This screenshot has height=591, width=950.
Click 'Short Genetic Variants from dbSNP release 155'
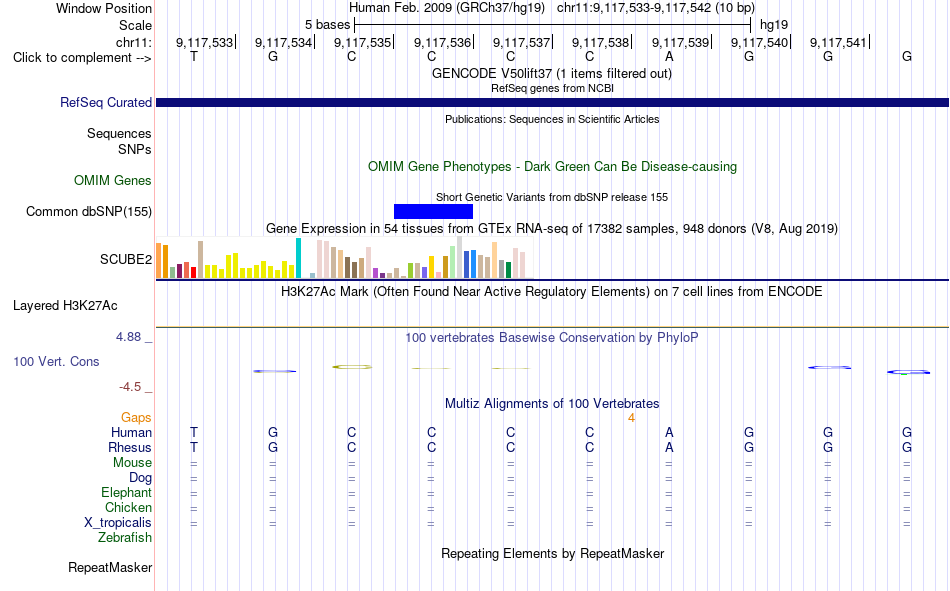[552, 198]
